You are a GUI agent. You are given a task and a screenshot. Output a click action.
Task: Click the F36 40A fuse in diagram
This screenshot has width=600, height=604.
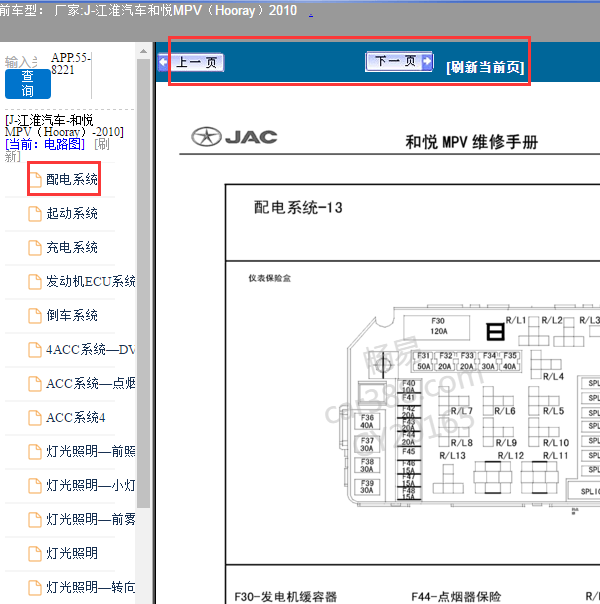[367, 421]
